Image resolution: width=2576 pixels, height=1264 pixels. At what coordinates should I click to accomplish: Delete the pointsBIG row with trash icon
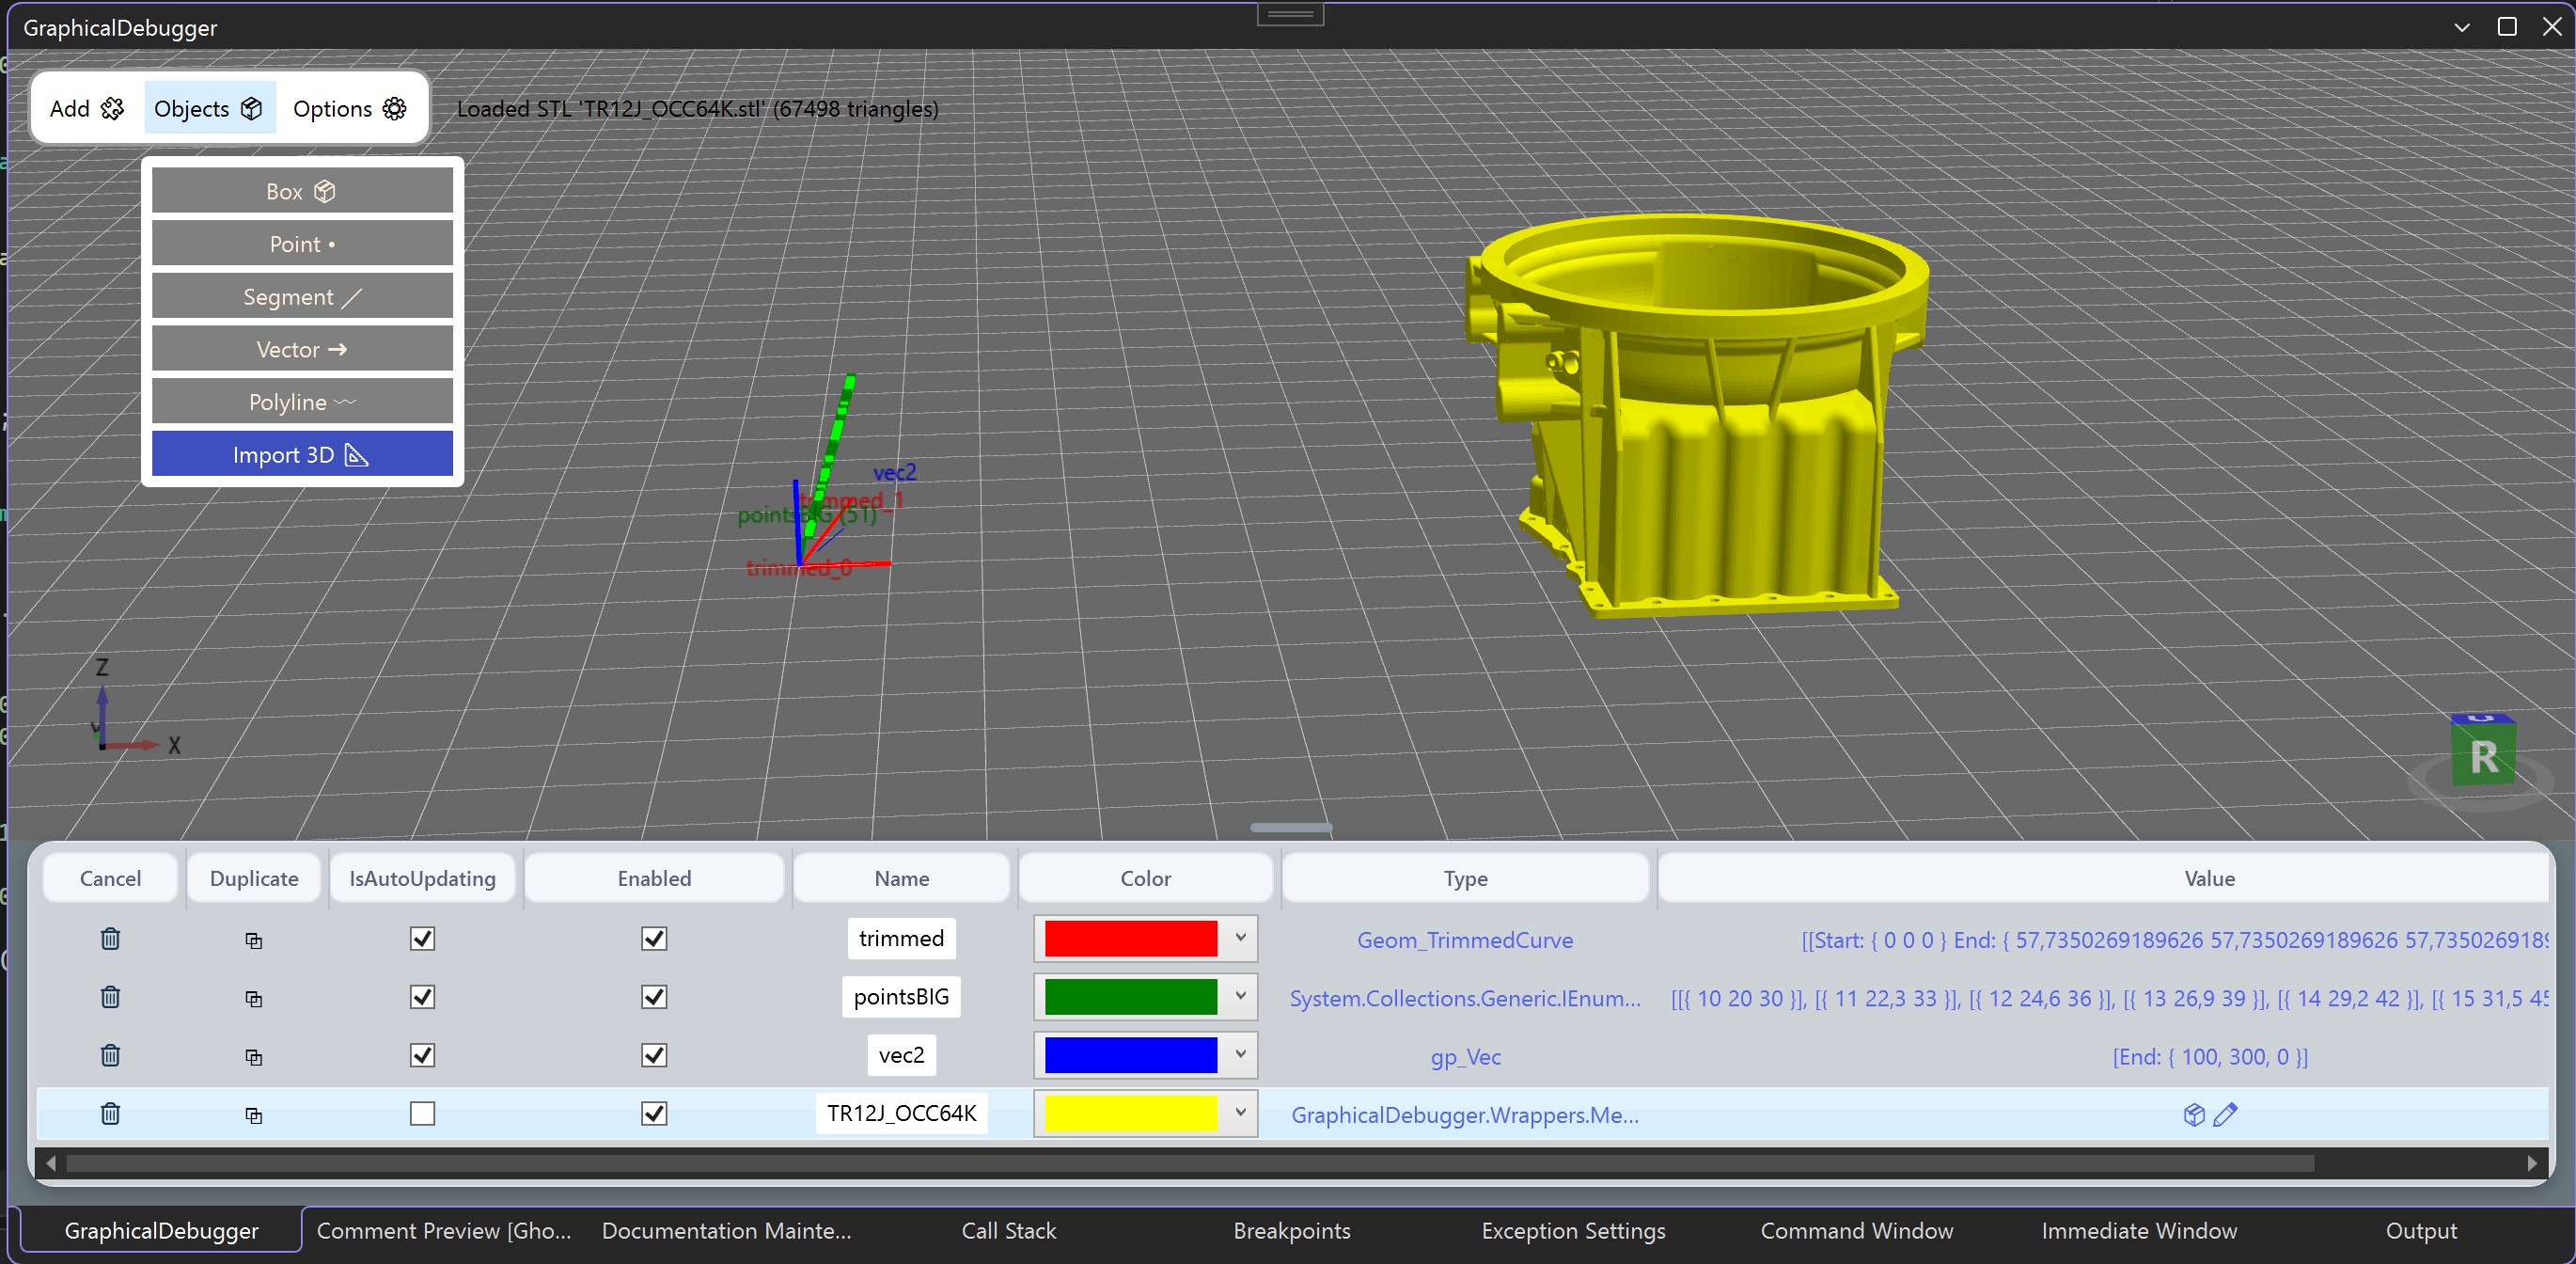(x=110, y=996)
